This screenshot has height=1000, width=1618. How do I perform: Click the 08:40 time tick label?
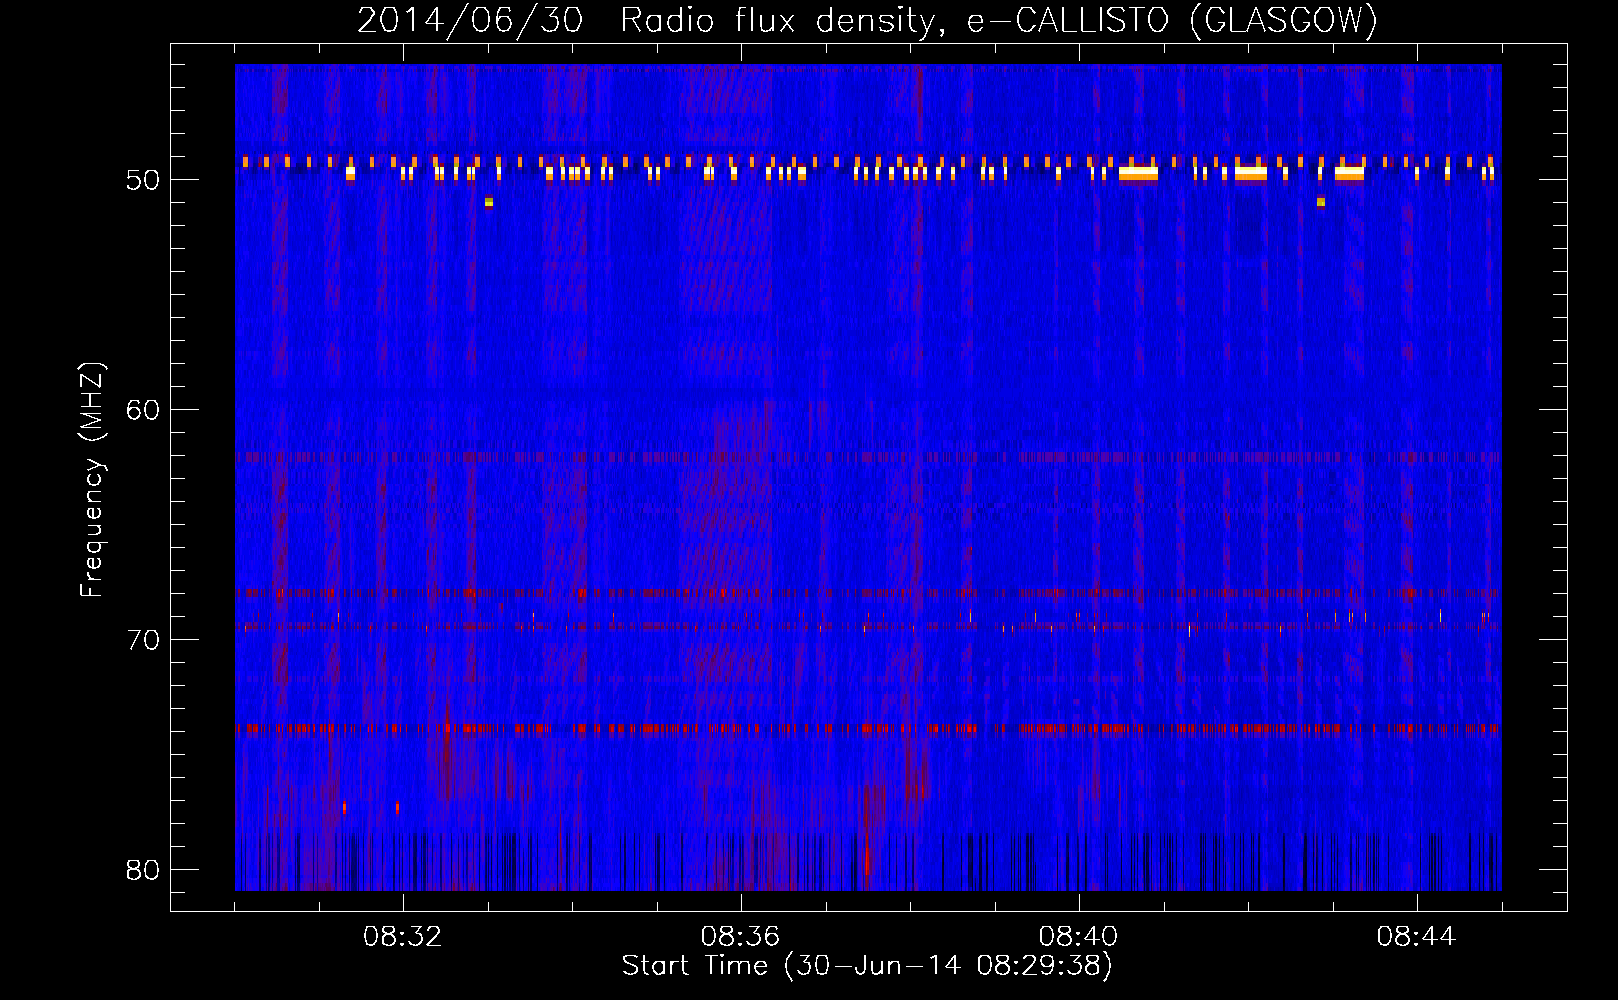click(1078, 937)
